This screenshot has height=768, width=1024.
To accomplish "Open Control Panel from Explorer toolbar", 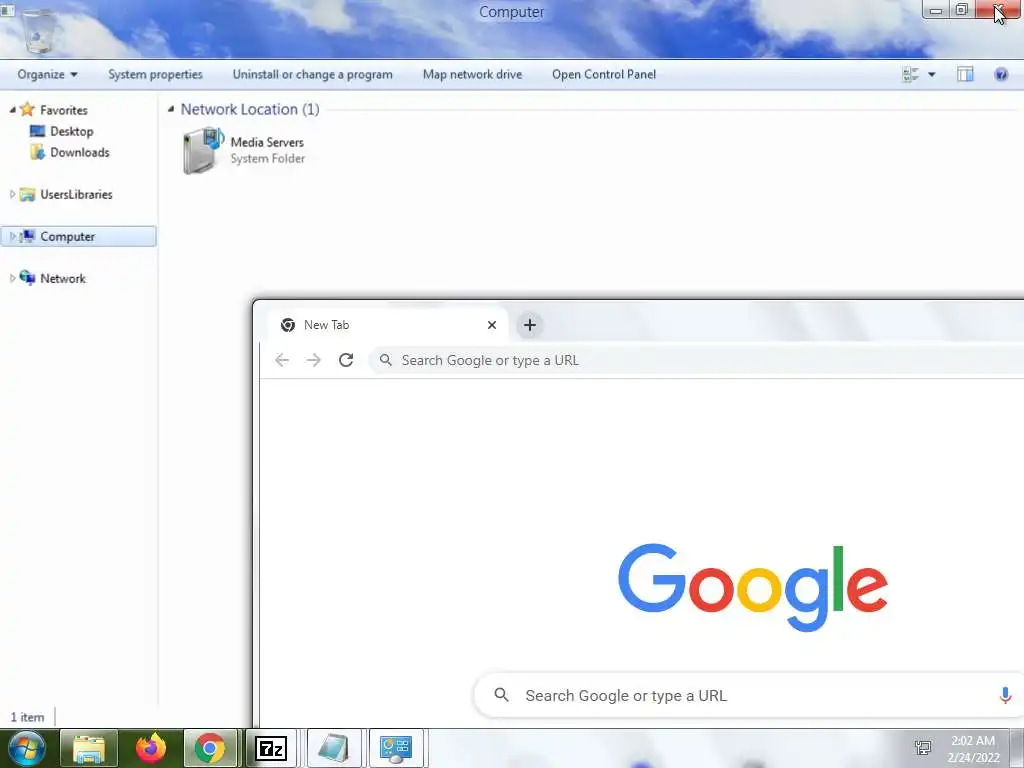I will pyautogui.click(x=604, y=74).
